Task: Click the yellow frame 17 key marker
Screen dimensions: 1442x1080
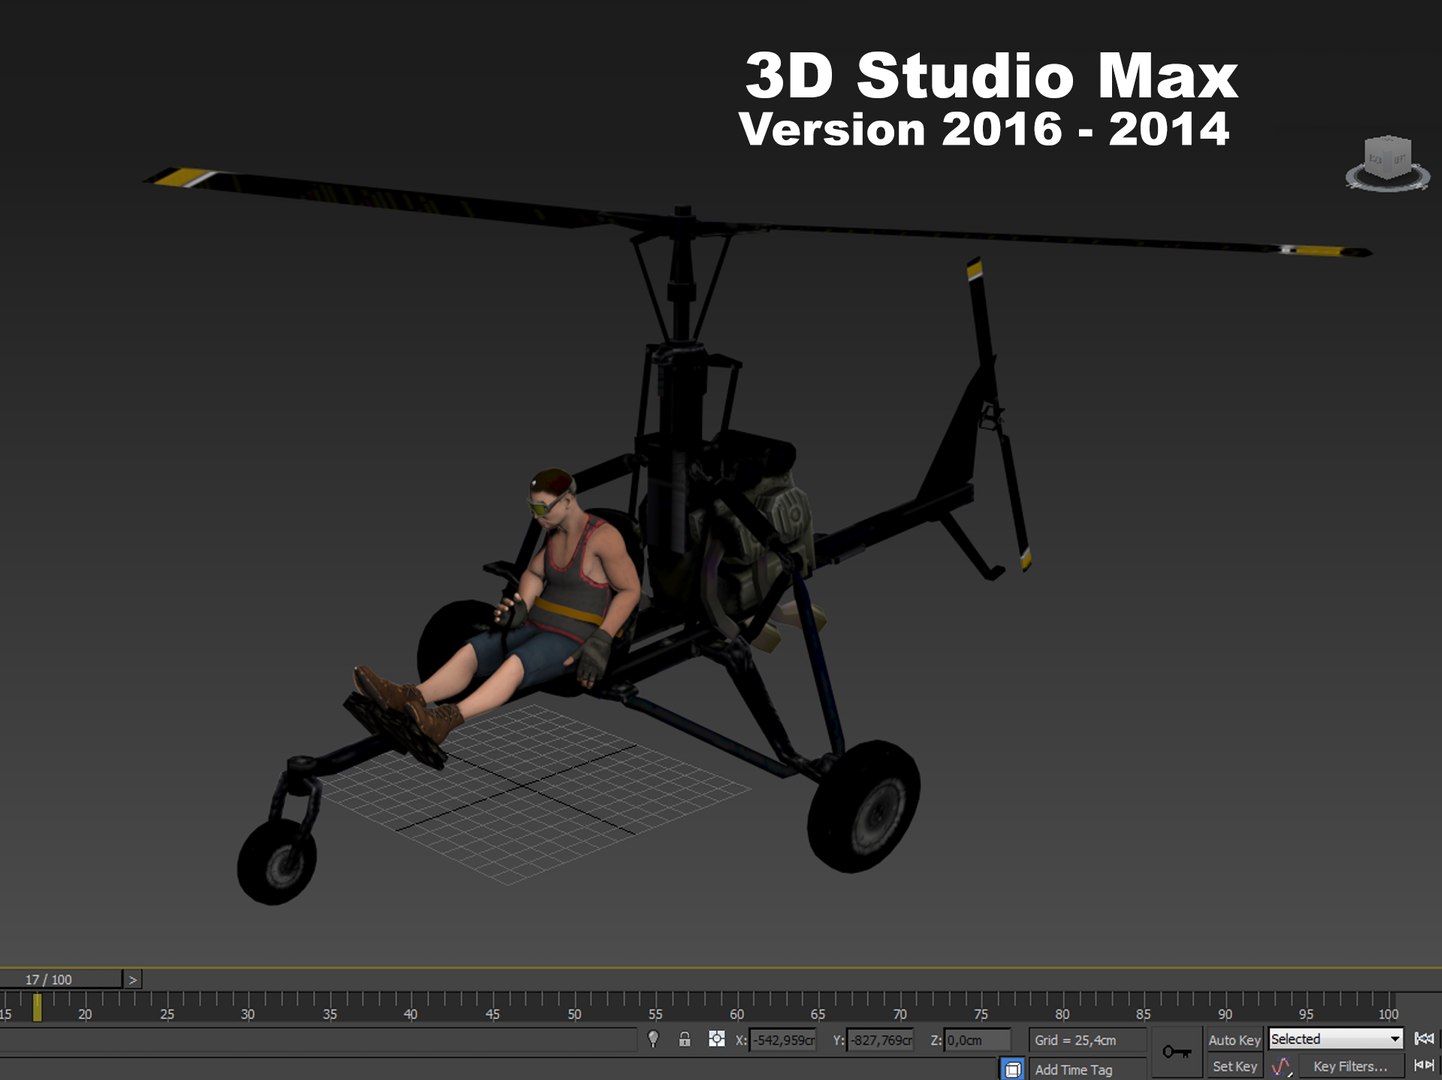Action: (37, 1007)
